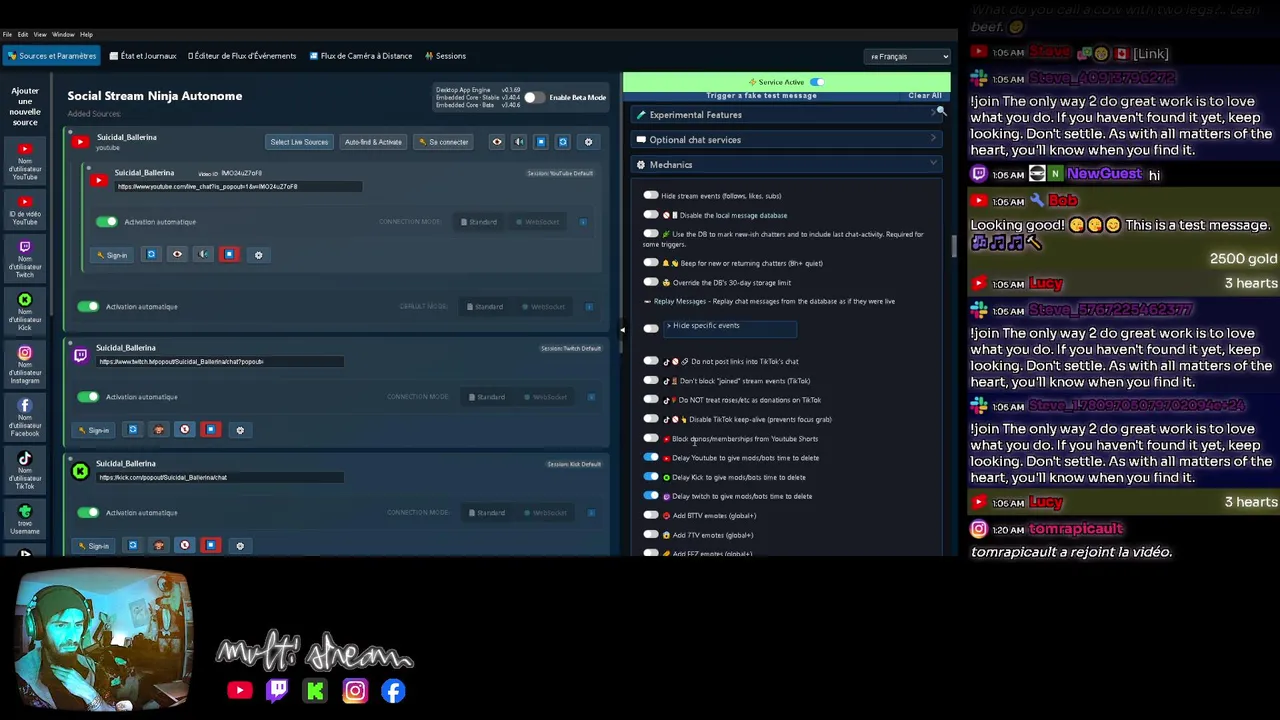
Task: Click mute icon in YouTube source action row
Action: (x=203, y=255)
